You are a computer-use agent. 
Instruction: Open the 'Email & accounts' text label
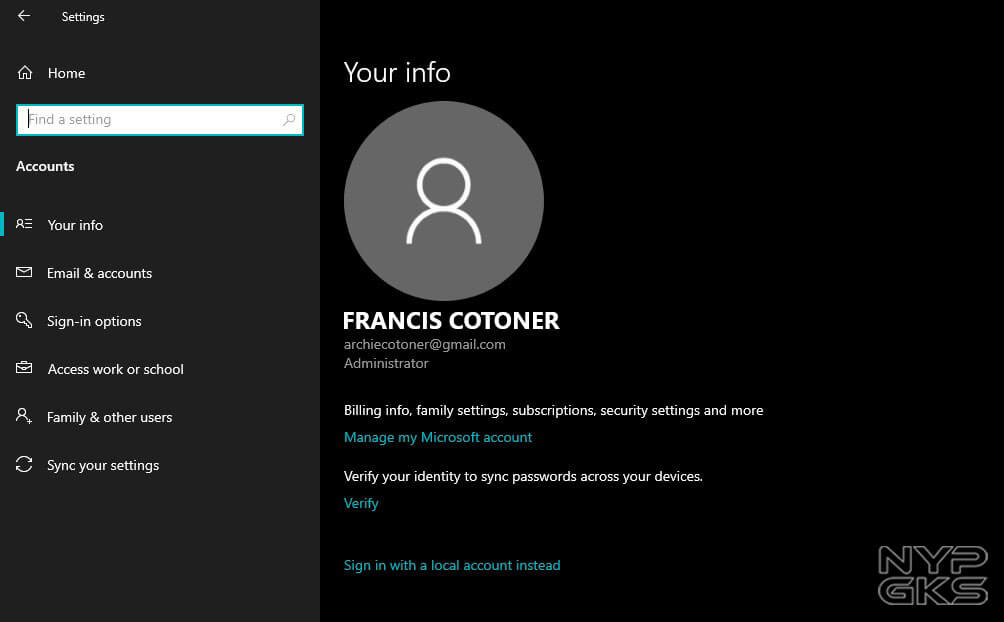[x=99, y=273]
